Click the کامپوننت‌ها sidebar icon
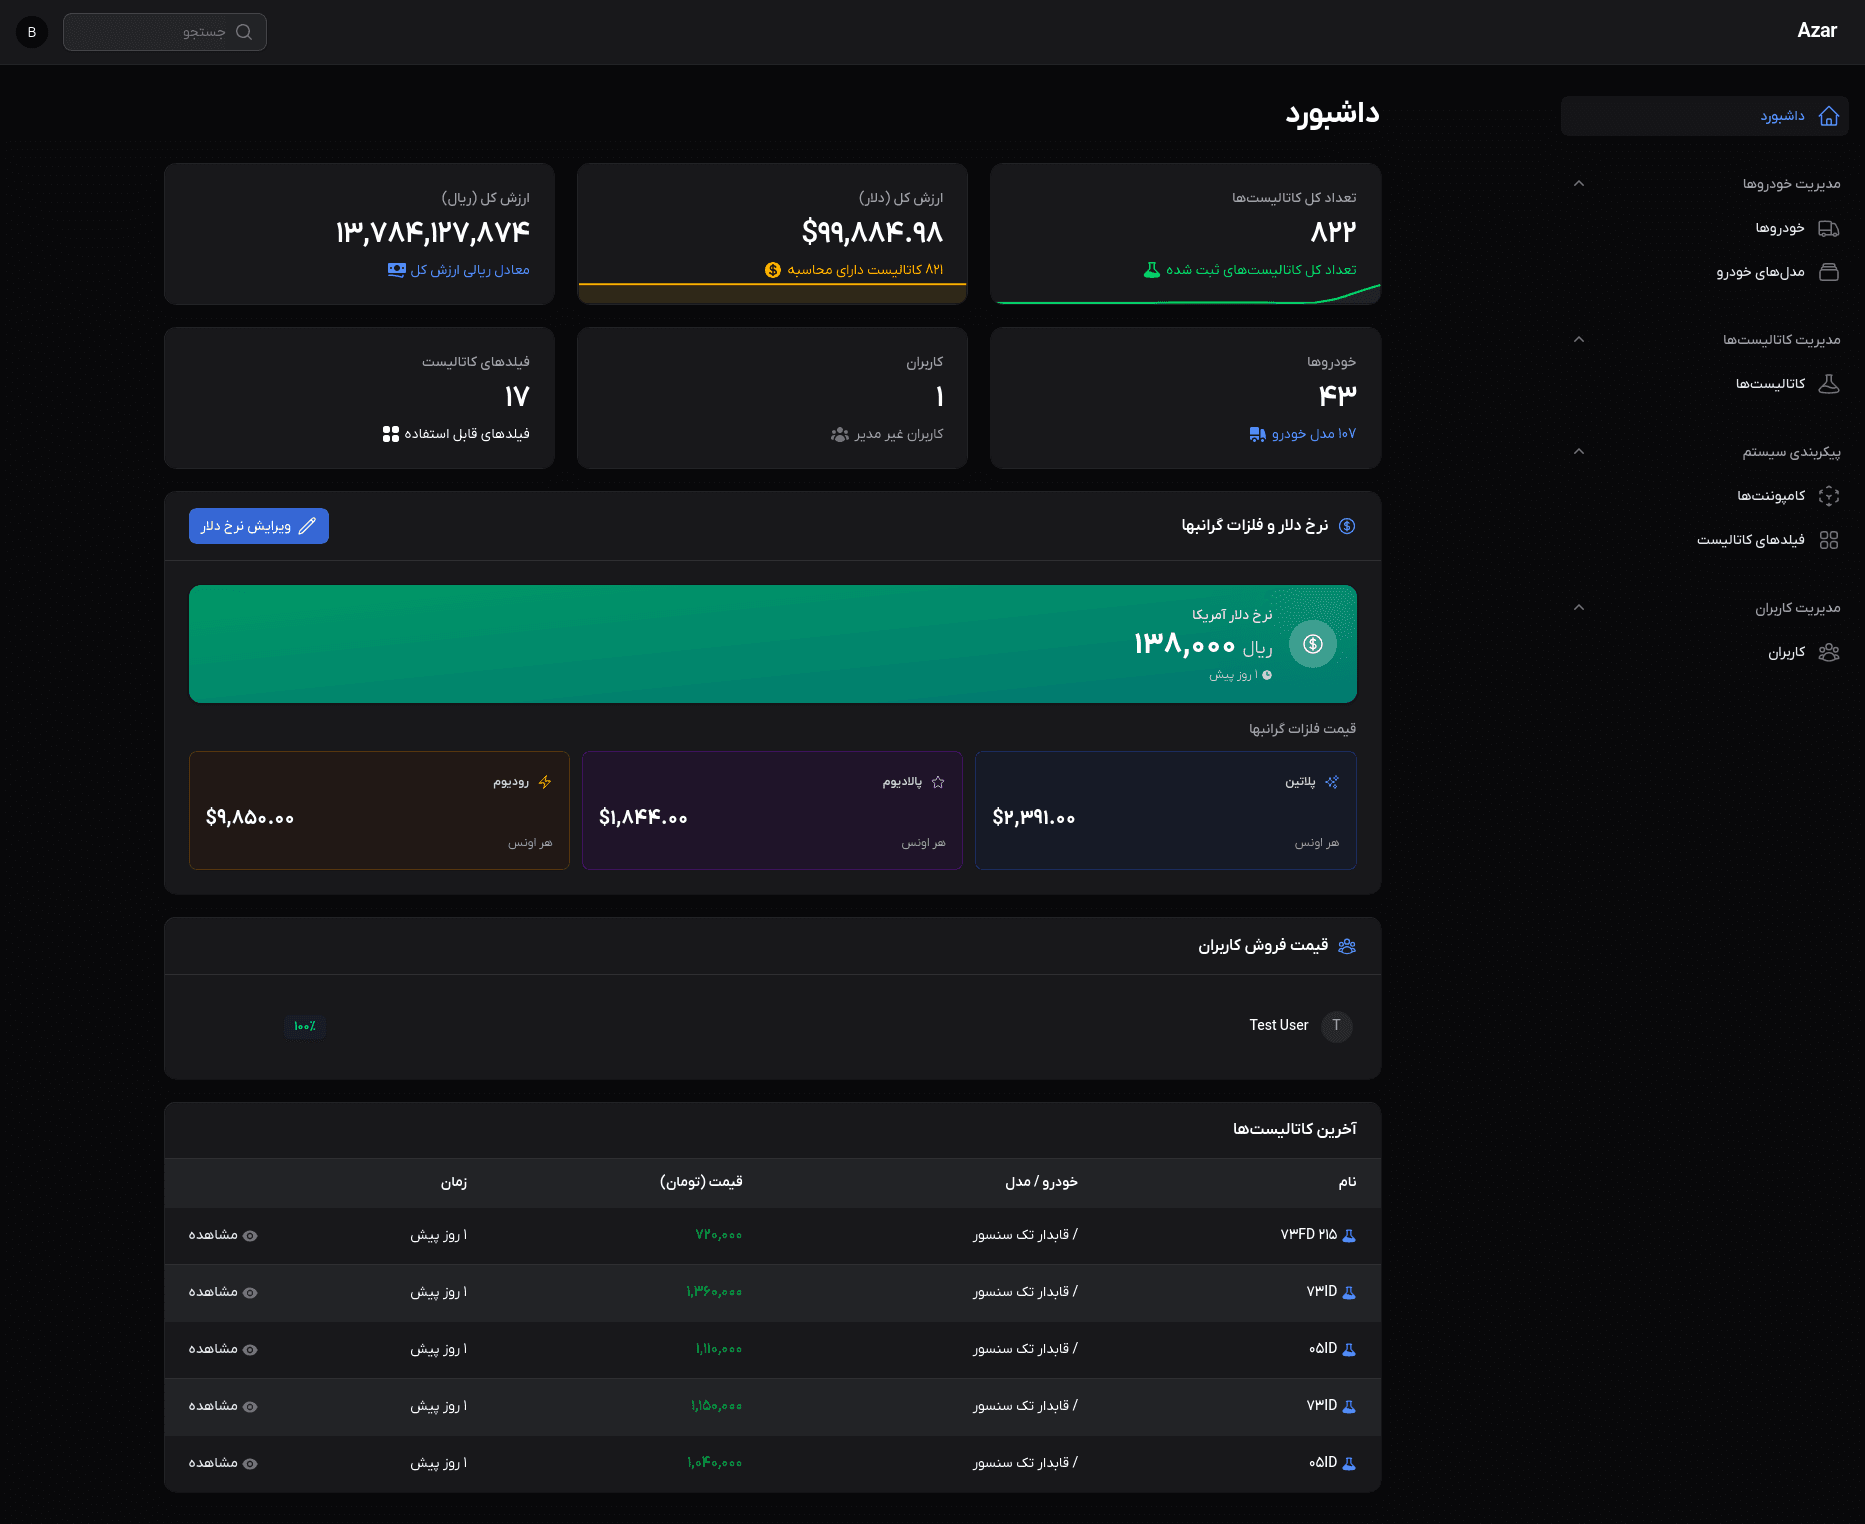 [1828, 496]
